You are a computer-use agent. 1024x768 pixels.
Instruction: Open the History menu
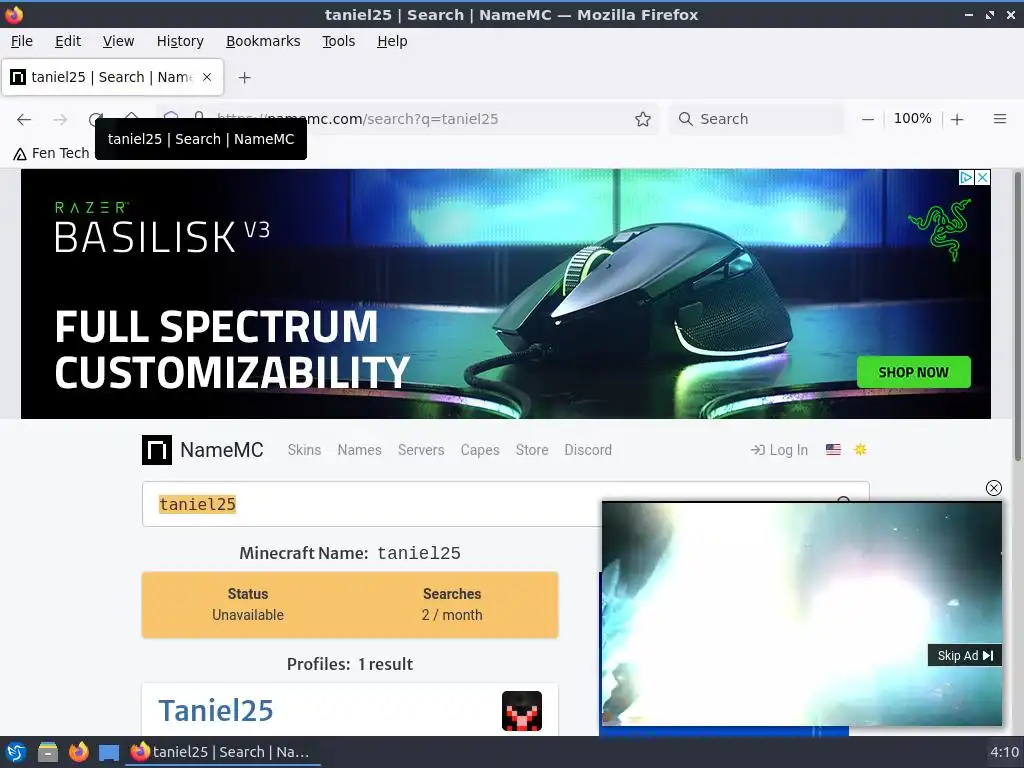(180, 41)
